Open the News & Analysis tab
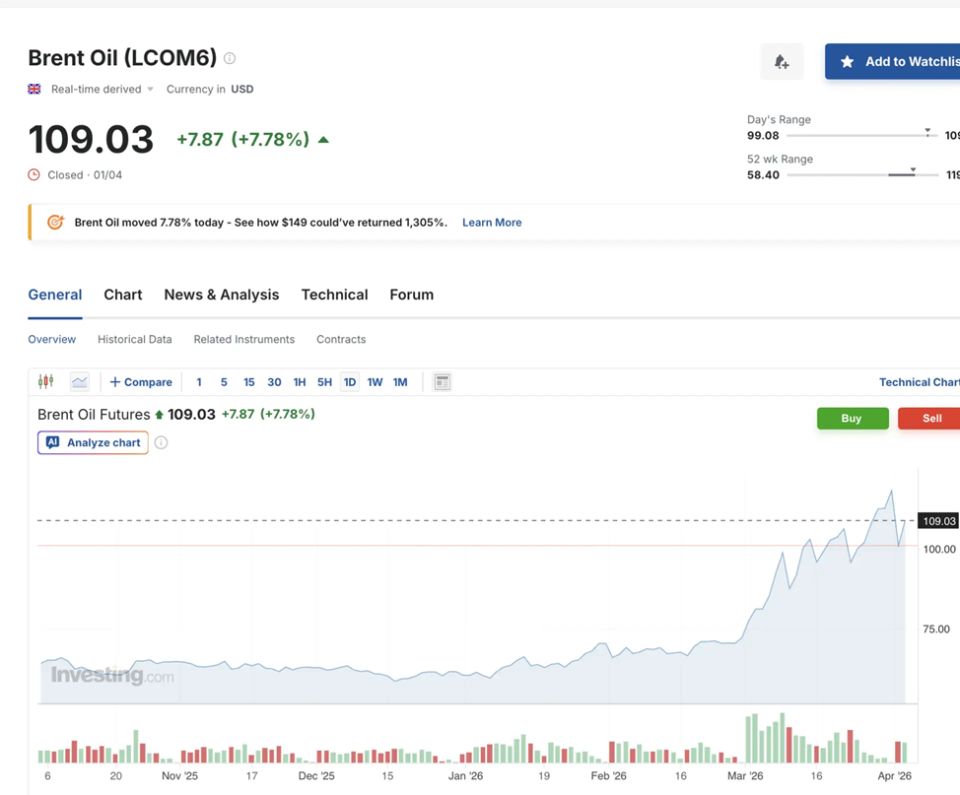Image resolution: width=960 pixels, height=795 pixels. coord(222,295)
